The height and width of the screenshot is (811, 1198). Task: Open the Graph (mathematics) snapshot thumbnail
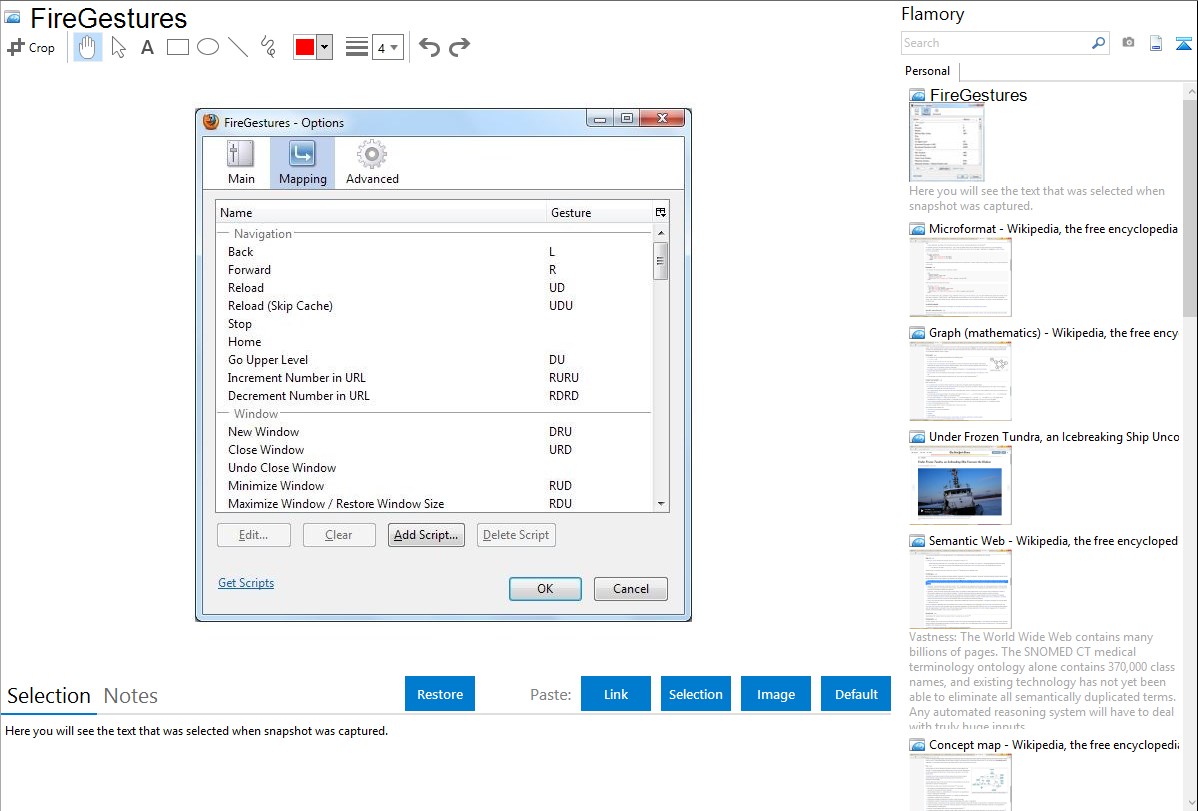[960, 381]
